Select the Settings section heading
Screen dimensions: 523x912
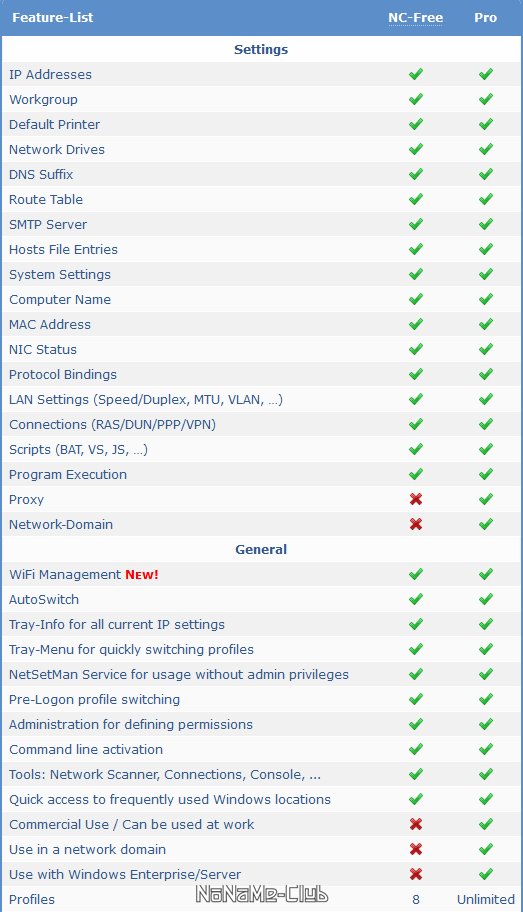[261, 49]
